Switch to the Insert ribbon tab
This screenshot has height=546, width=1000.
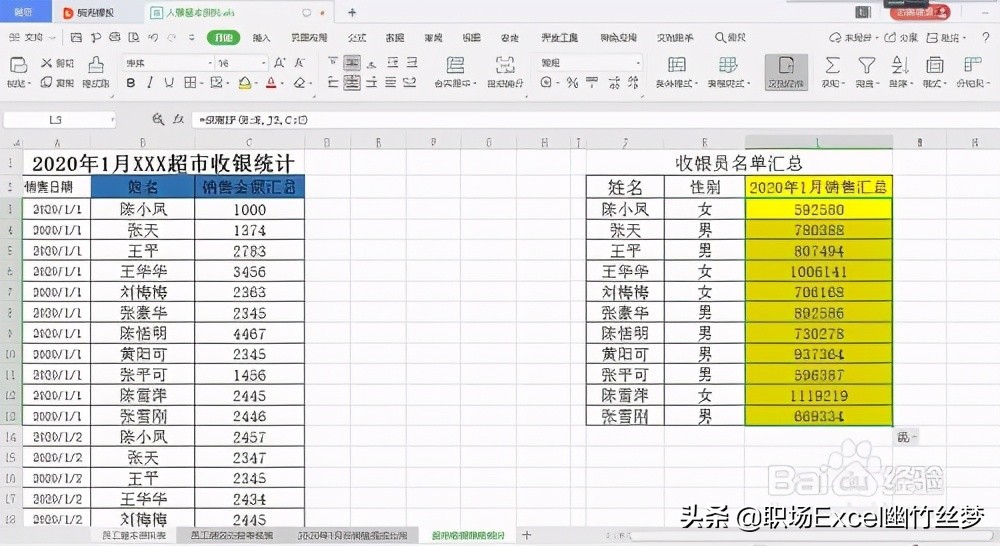point(261,38)
